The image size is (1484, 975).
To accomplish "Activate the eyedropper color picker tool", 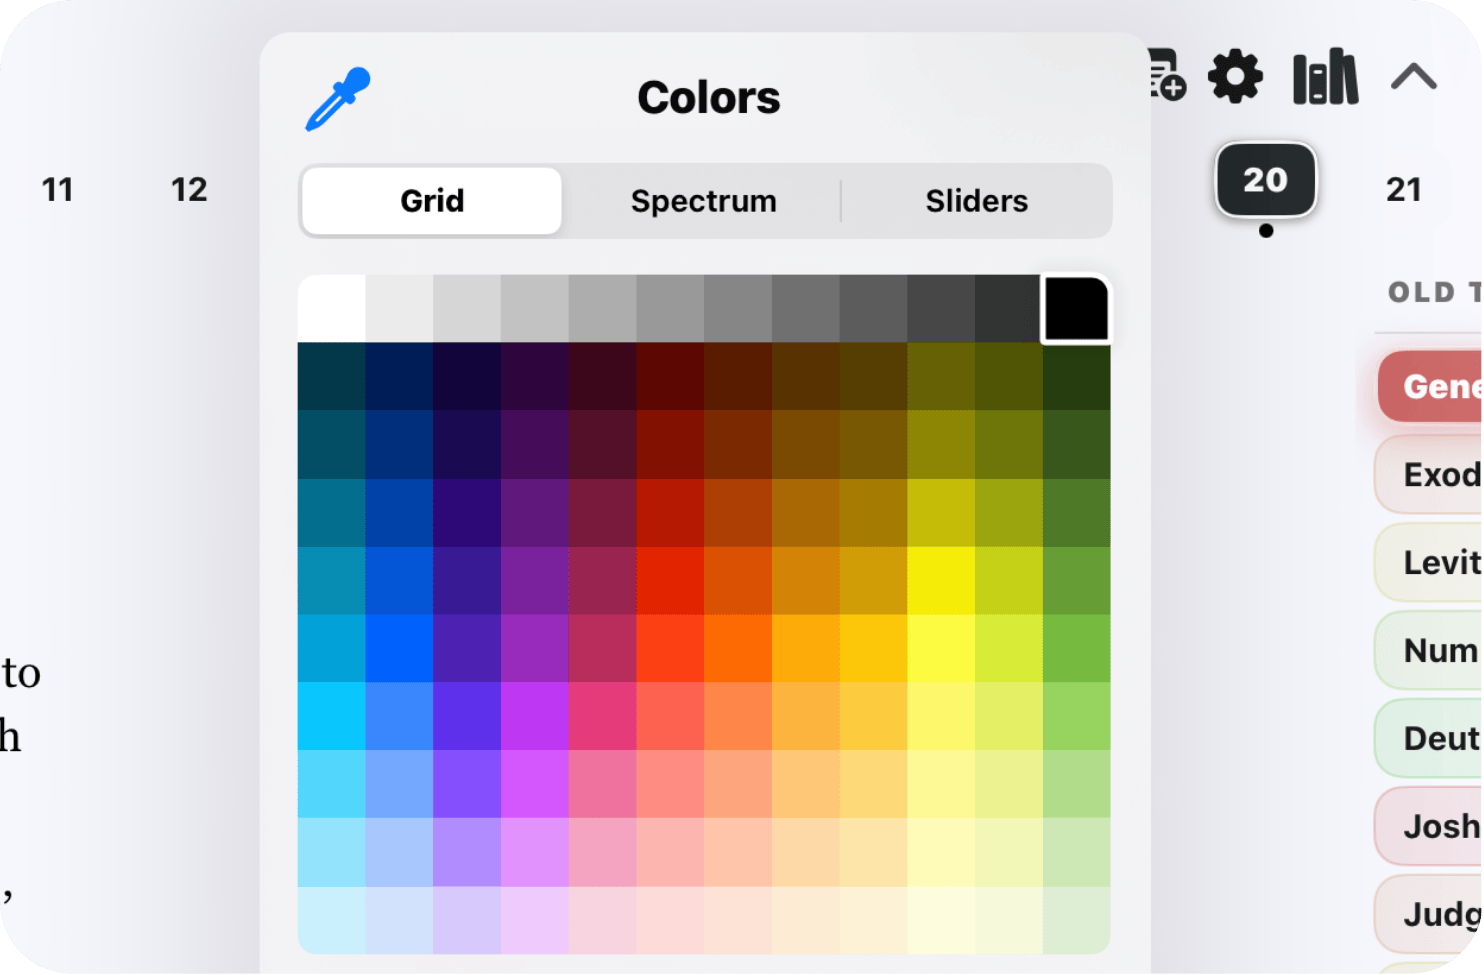I will [x=338, y=99].
